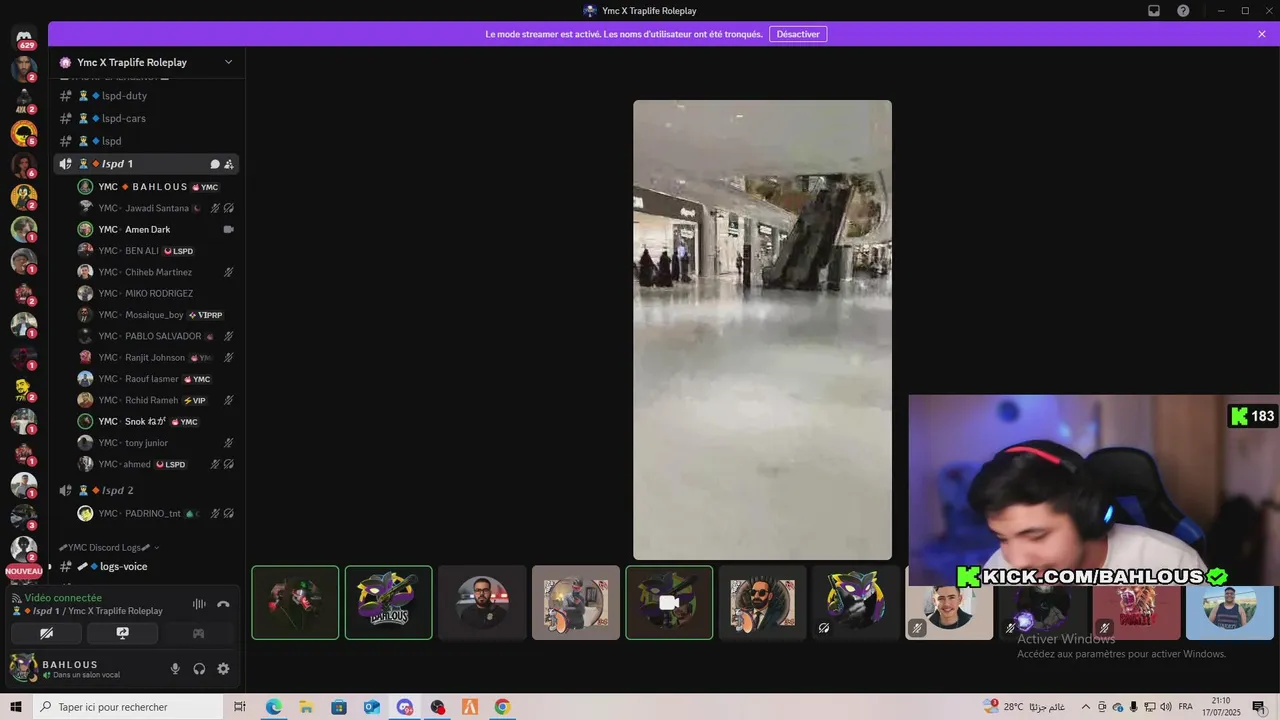The image size is (1280, 720).
Task: Open the help icon in title bar
Action: point(1183,11)
